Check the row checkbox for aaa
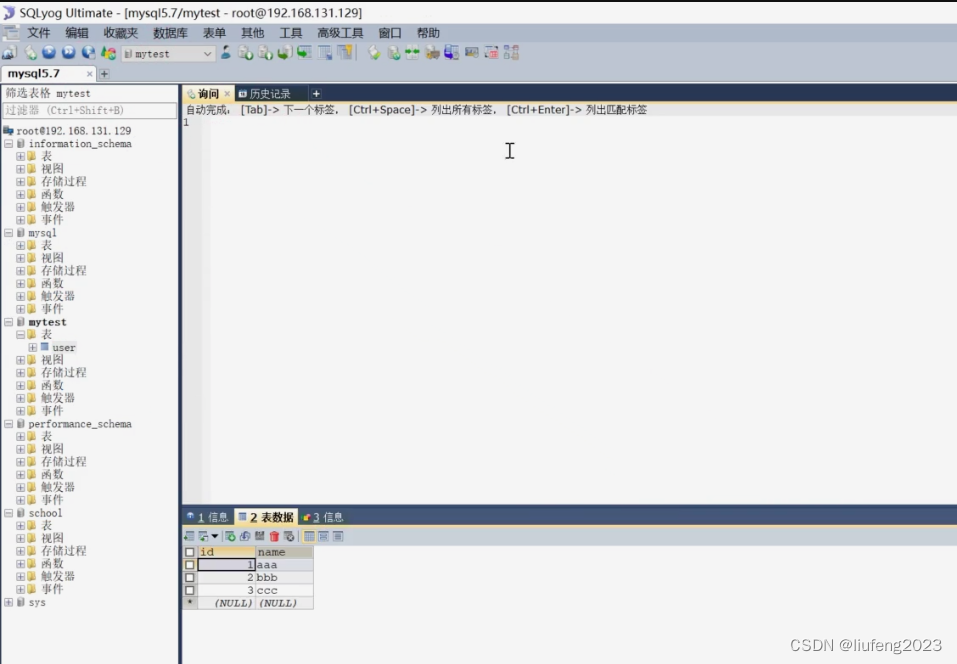The height and width of the screenshot is (664, 957). coord(190,565)
